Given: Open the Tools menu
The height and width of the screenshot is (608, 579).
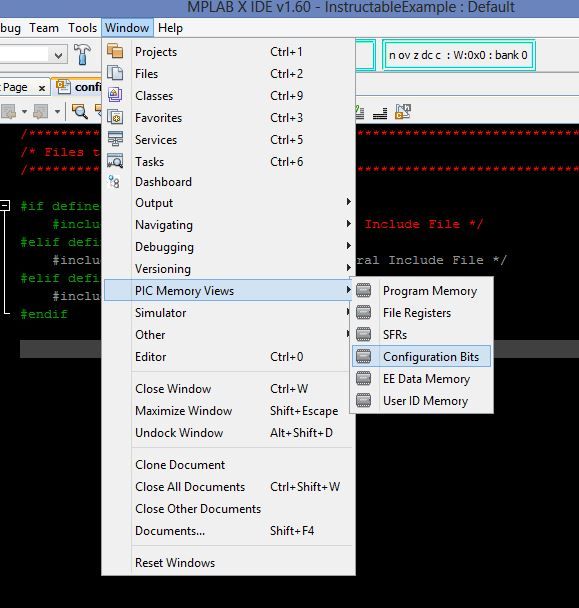Looking at the screenshot, I should [x=82, y=28].
